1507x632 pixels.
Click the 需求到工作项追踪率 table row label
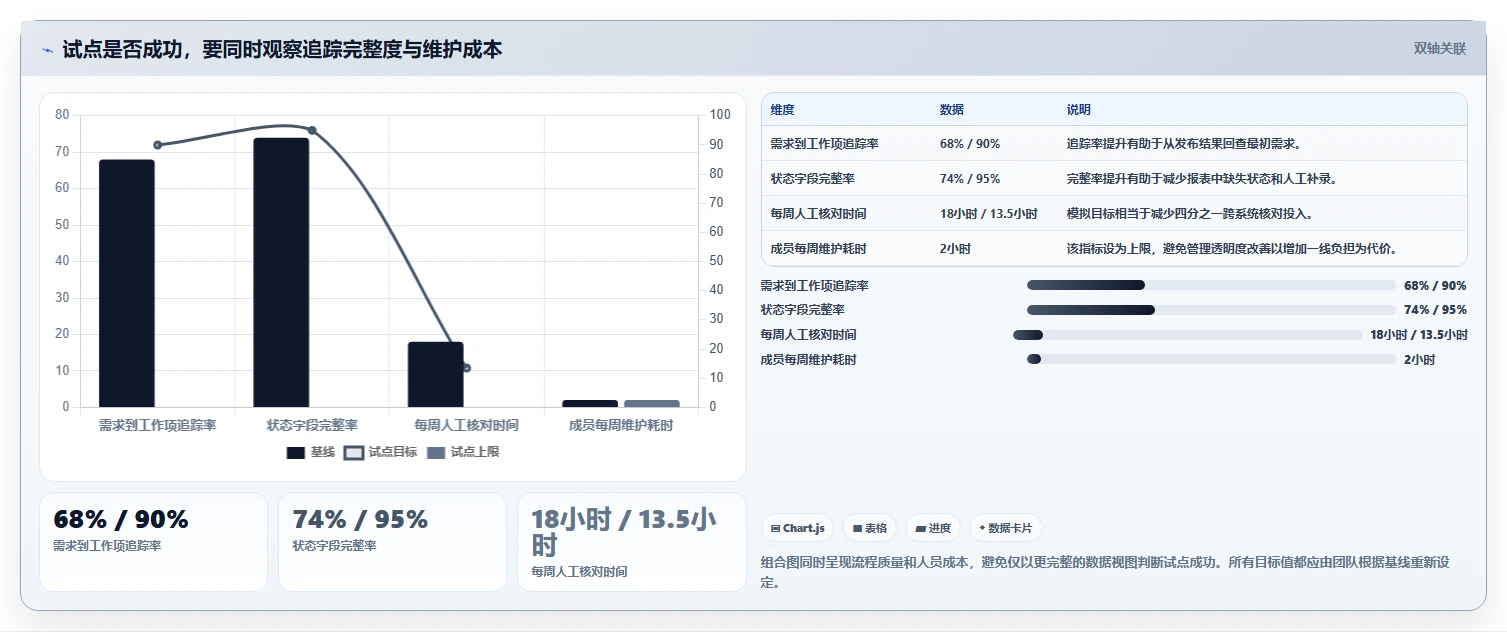click(824, 144)
